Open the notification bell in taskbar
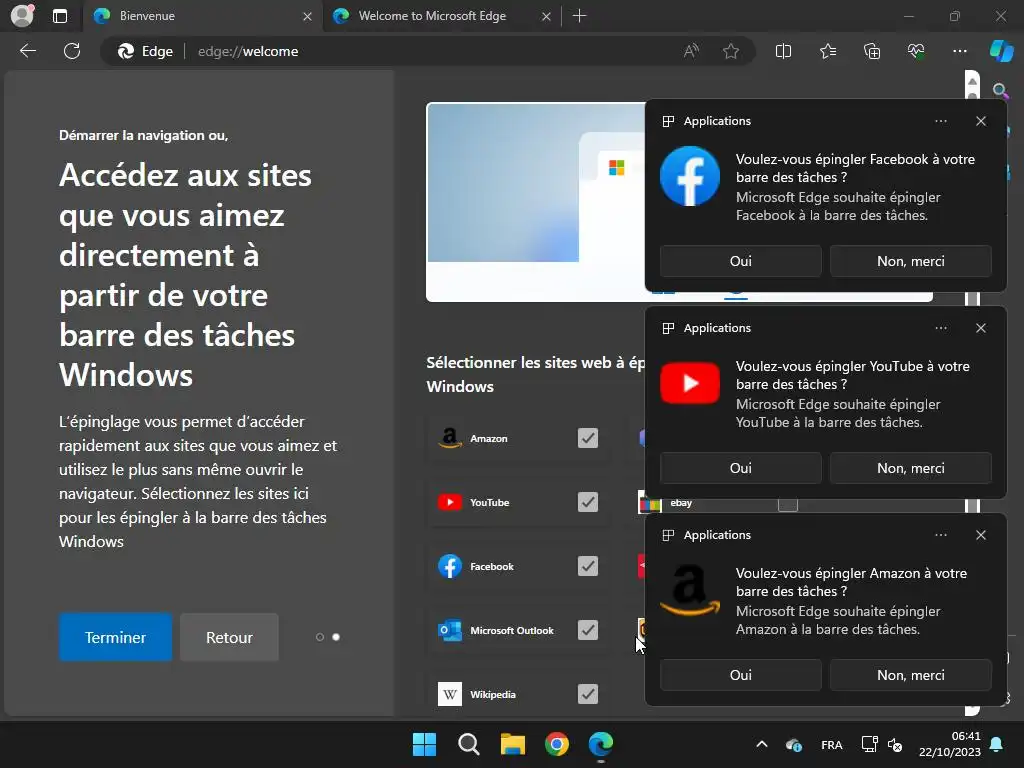 click(x=997, y=744)
